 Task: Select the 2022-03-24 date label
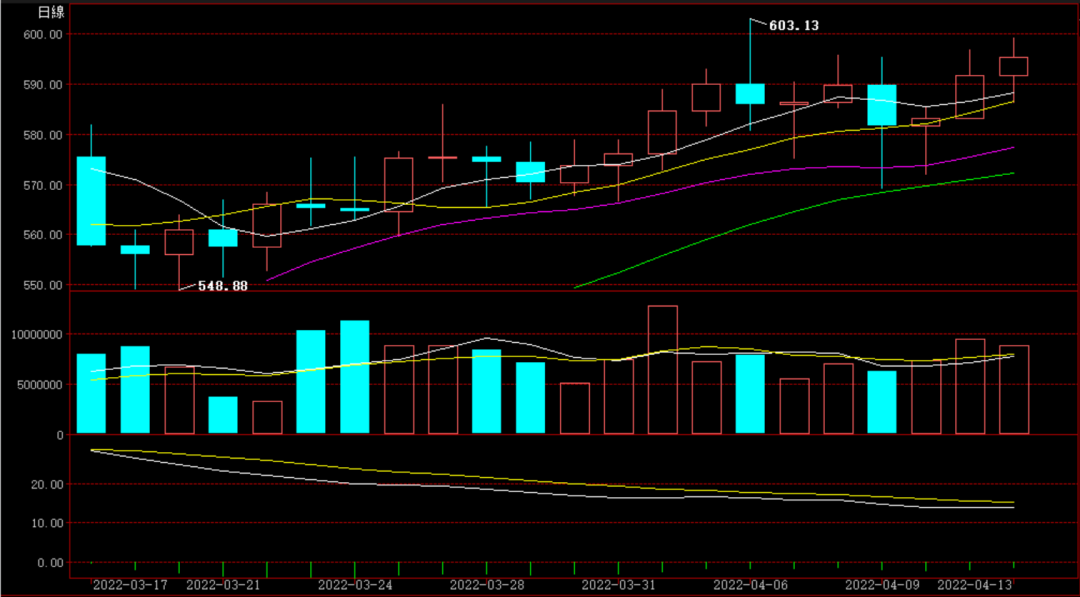click(355, 585)
